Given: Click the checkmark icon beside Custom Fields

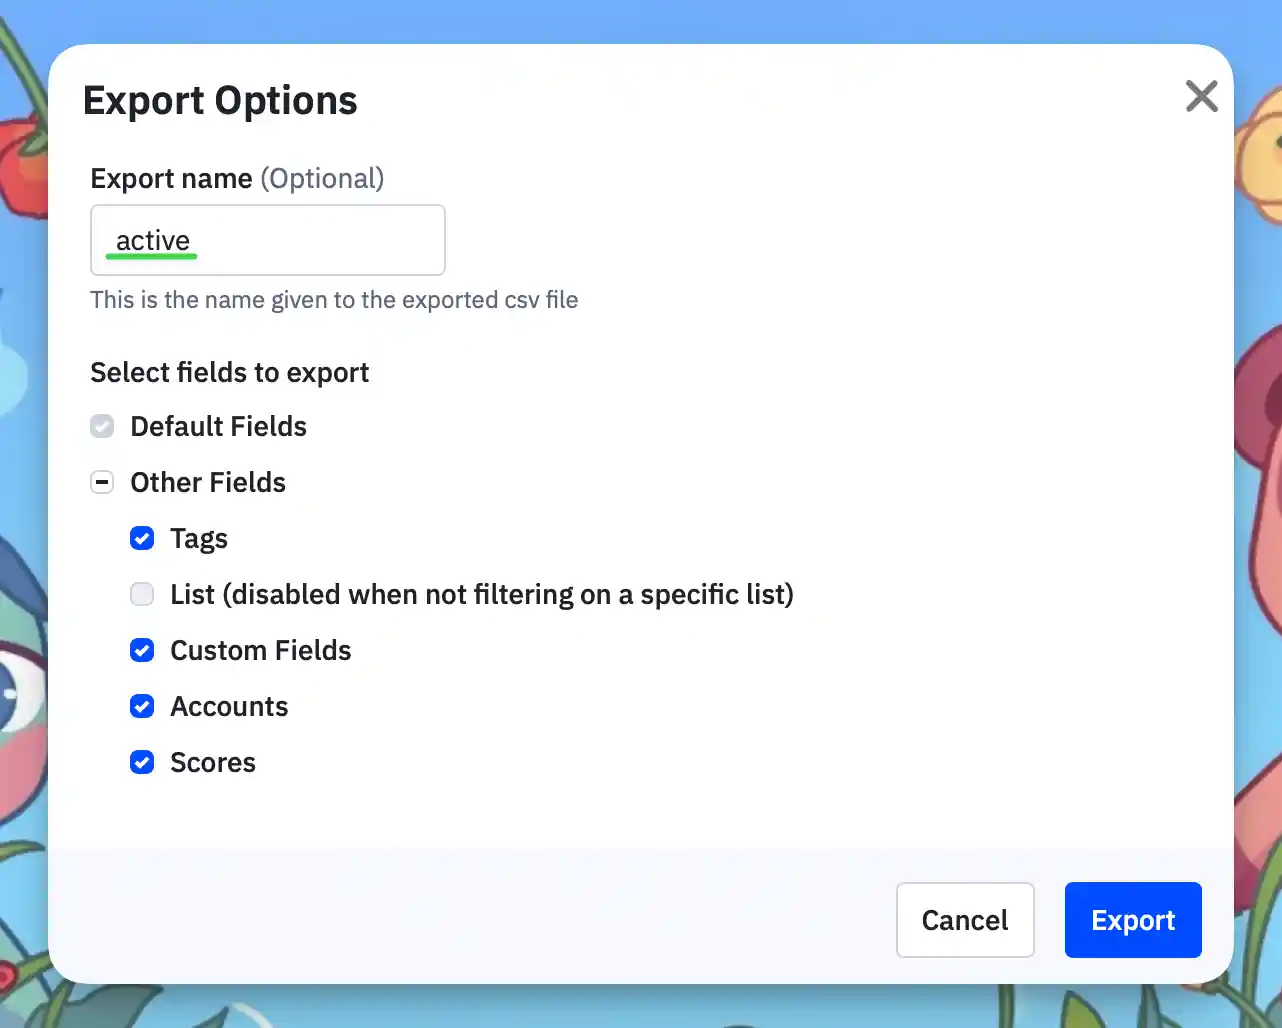Looking at the screenshot, I should (142, 650).
